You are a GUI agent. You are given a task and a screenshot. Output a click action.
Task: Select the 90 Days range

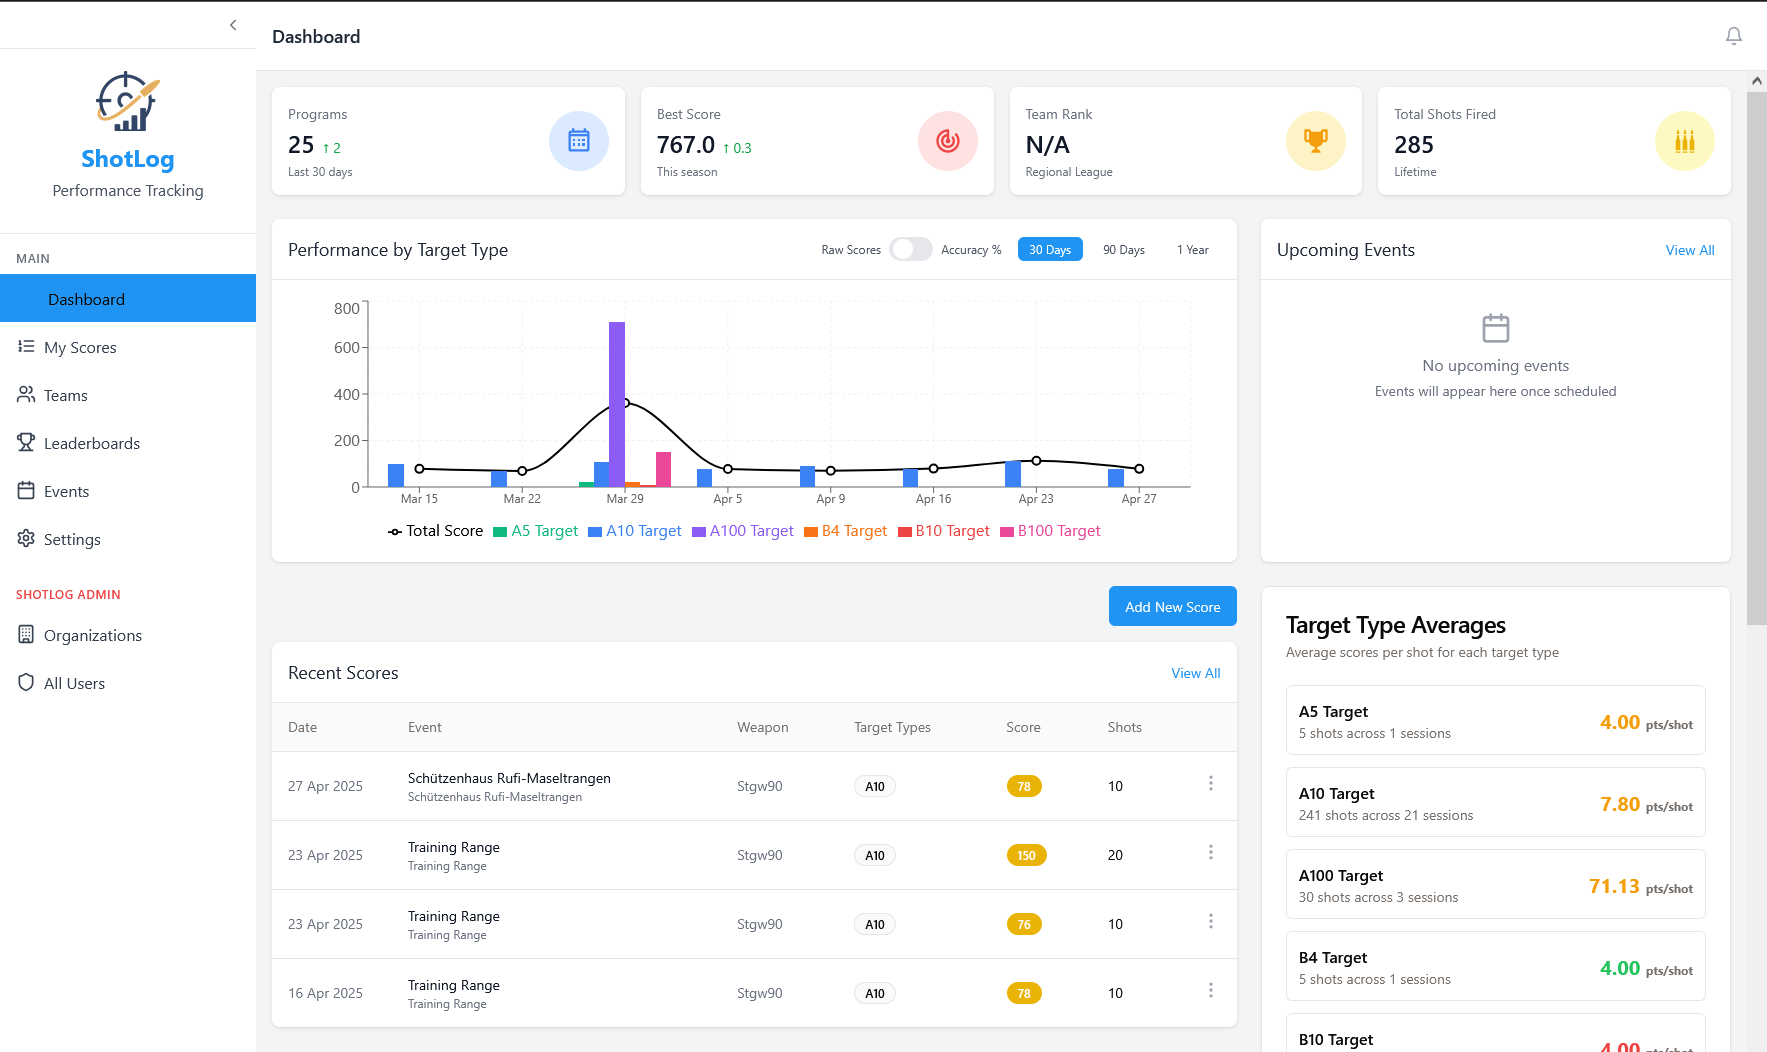coord(1123,250)
